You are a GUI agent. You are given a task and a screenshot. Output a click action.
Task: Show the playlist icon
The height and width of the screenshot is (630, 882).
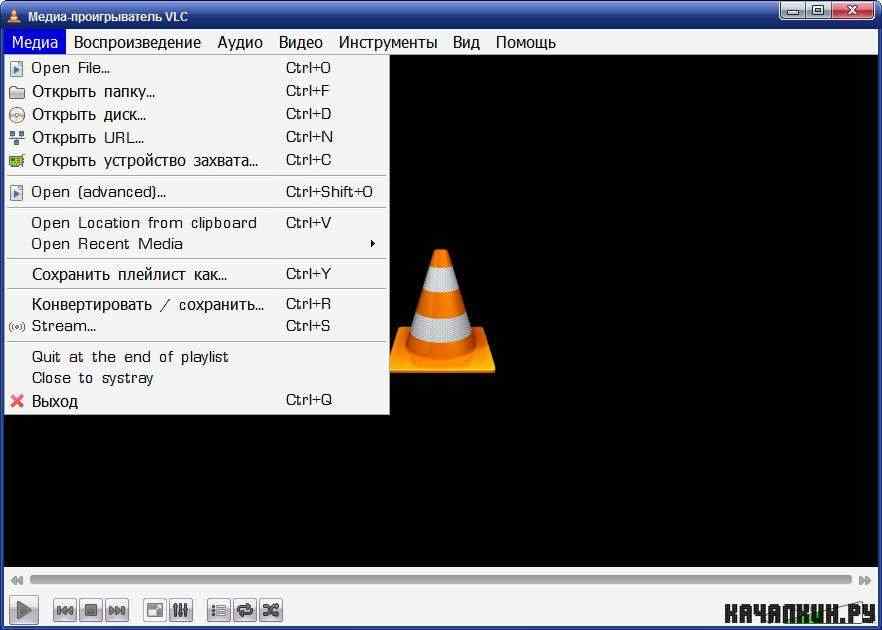pos(219,610)
